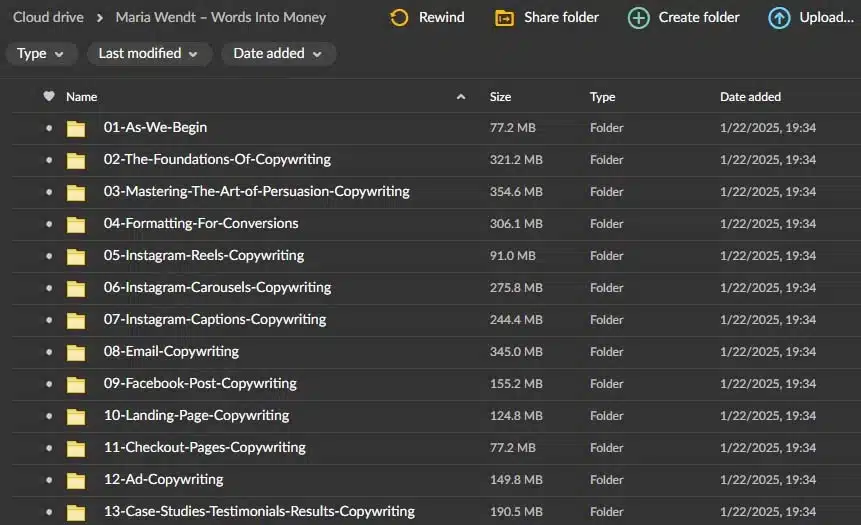The width and height of the screenshot is (861, 525).
Task: Click the 155.2 MB size value
Action: pyautogui.click(x=516, y=384)
